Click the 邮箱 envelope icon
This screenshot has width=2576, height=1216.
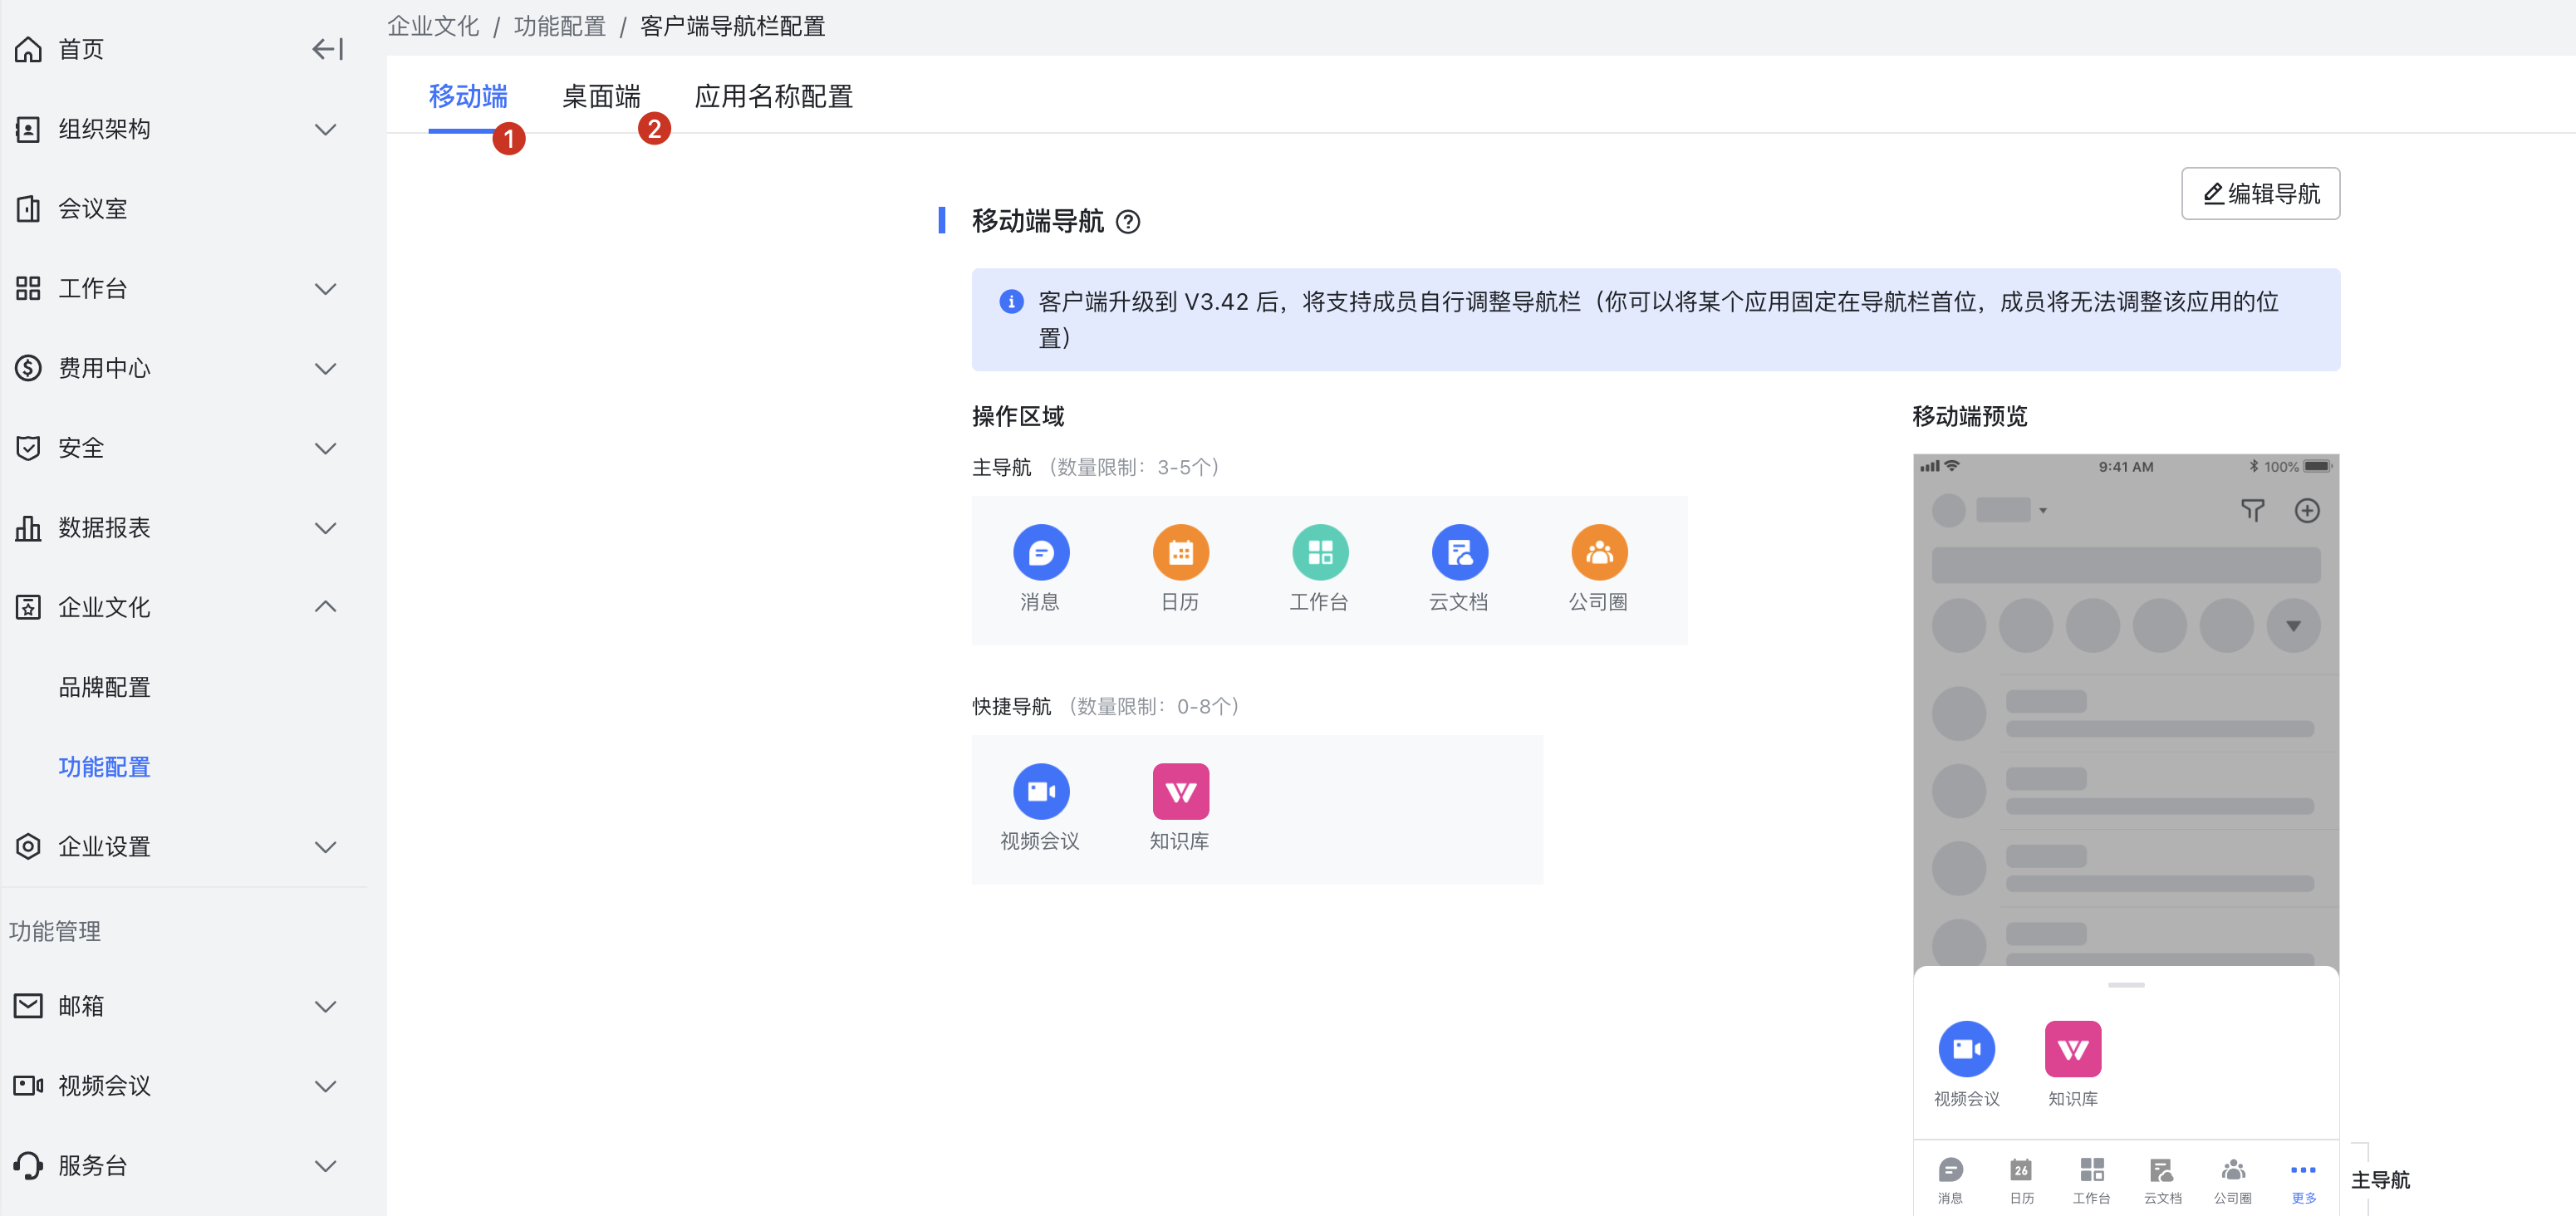click(x=28, y=1006)
